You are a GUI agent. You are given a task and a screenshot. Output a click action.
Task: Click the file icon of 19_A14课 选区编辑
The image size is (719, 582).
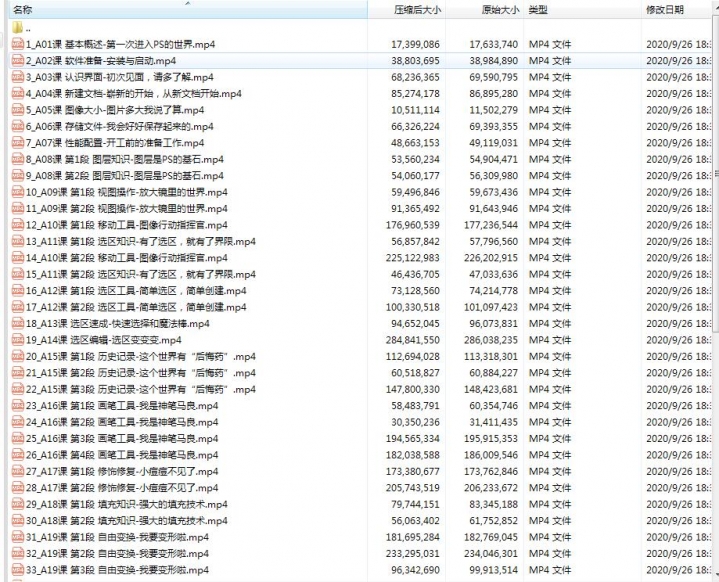coord(18,340)
